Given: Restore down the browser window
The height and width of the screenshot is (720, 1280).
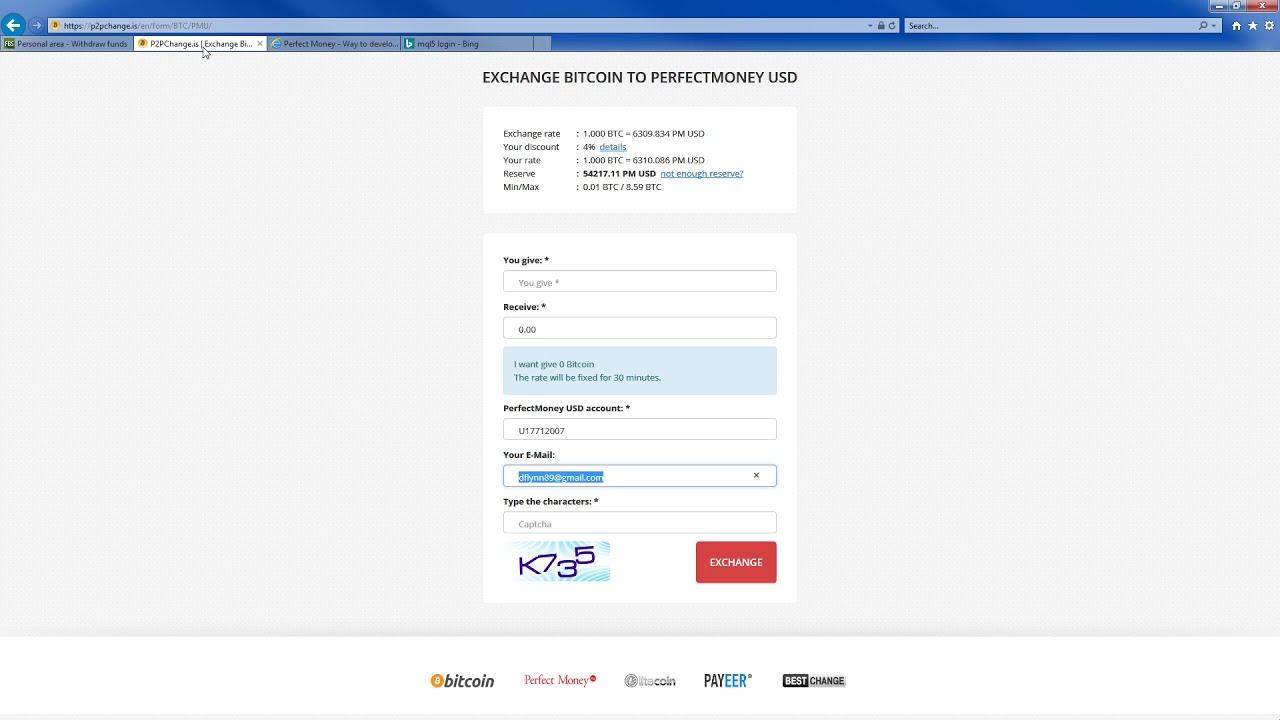Looking at the screenshot, I should [1237, 6].
